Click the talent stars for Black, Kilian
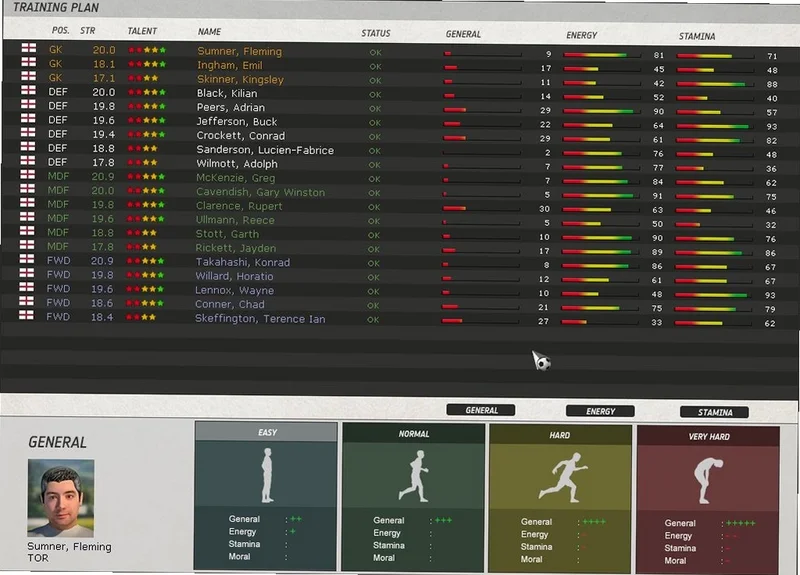Screen dimensions: 800x575 [147, 92]
